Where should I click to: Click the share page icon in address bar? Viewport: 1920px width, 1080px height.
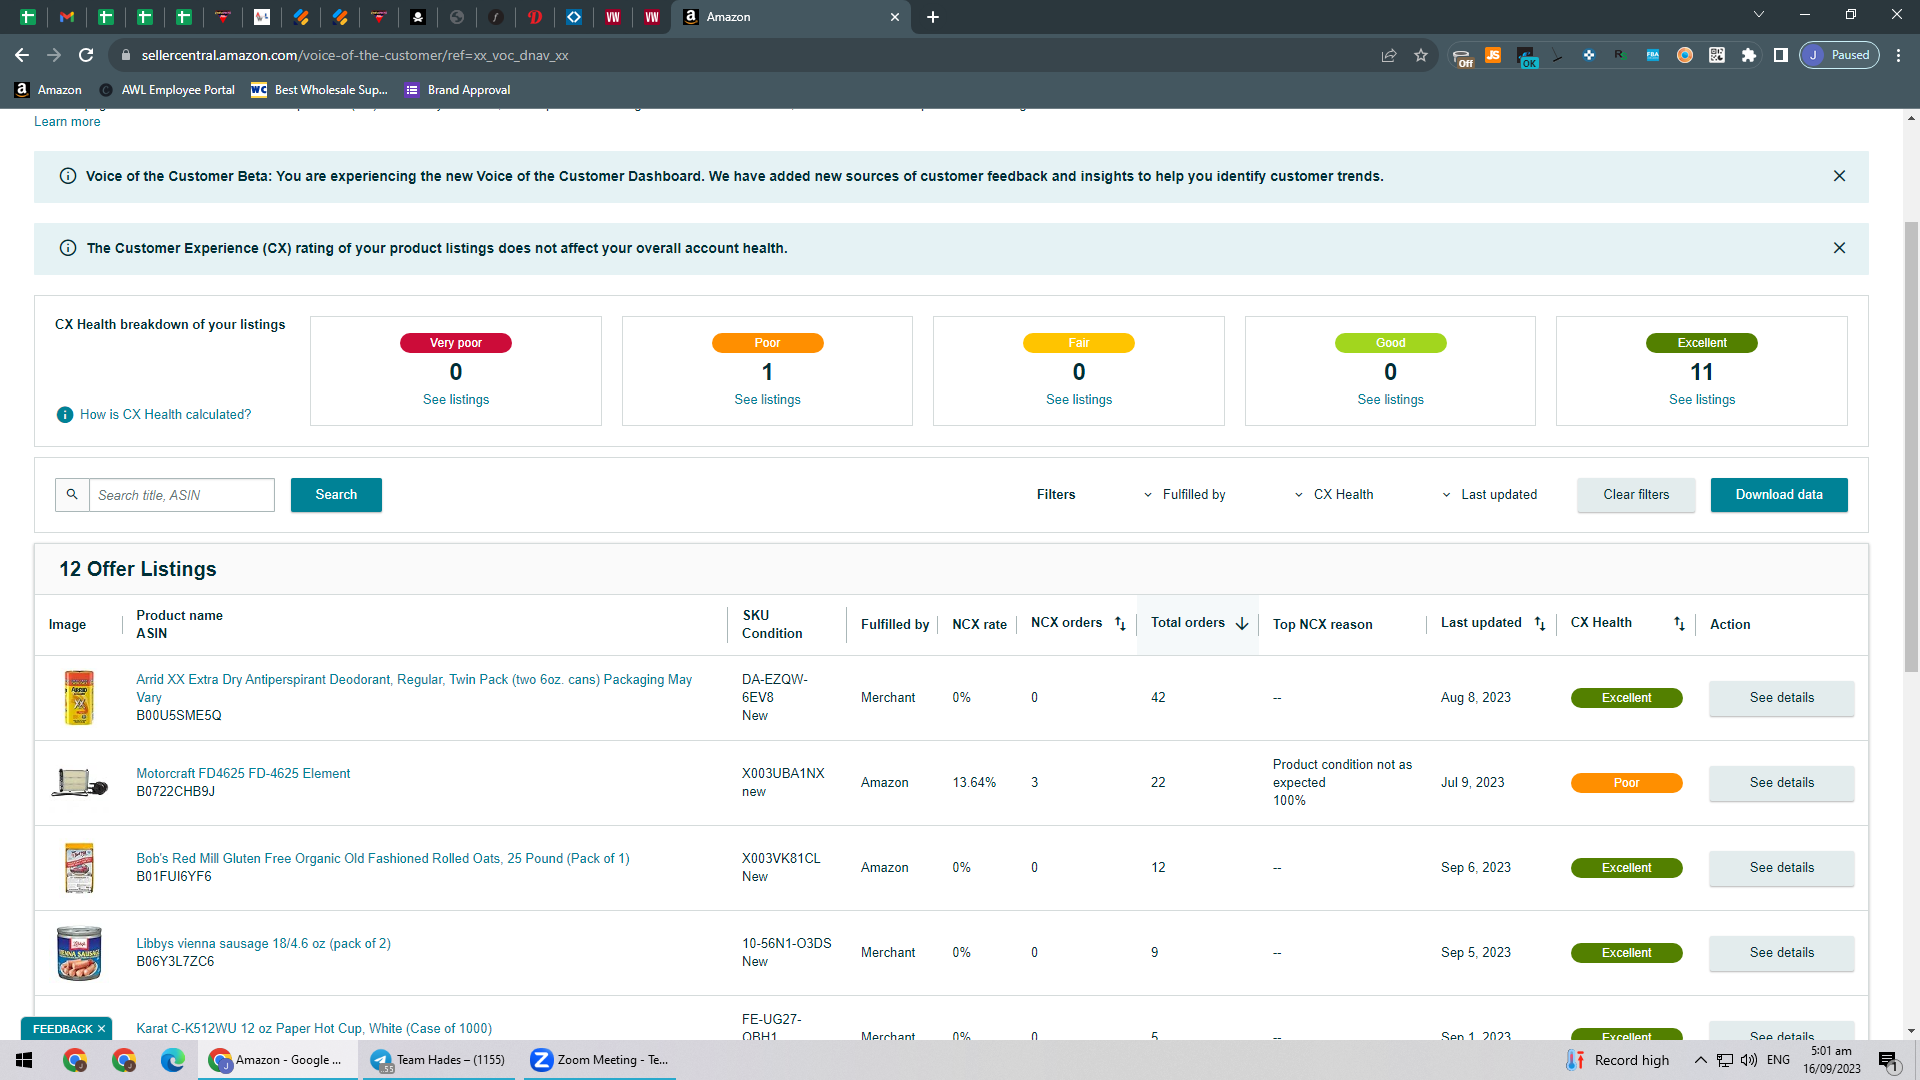(x=1389, y=55)
